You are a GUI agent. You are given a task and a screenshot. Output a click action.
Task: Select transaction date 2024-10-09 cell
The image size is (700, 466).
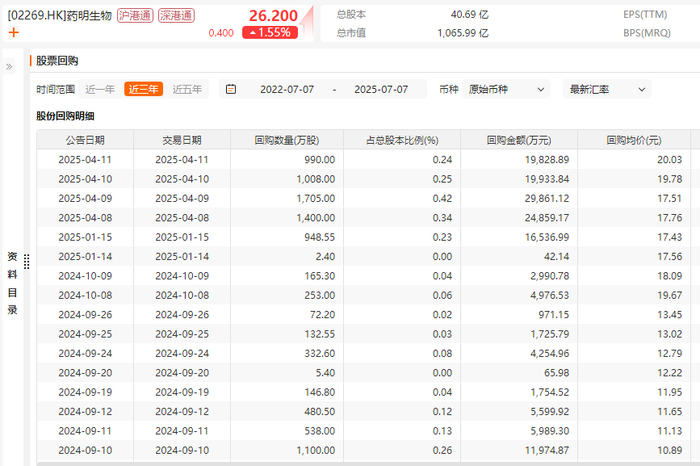pos(182,276)
